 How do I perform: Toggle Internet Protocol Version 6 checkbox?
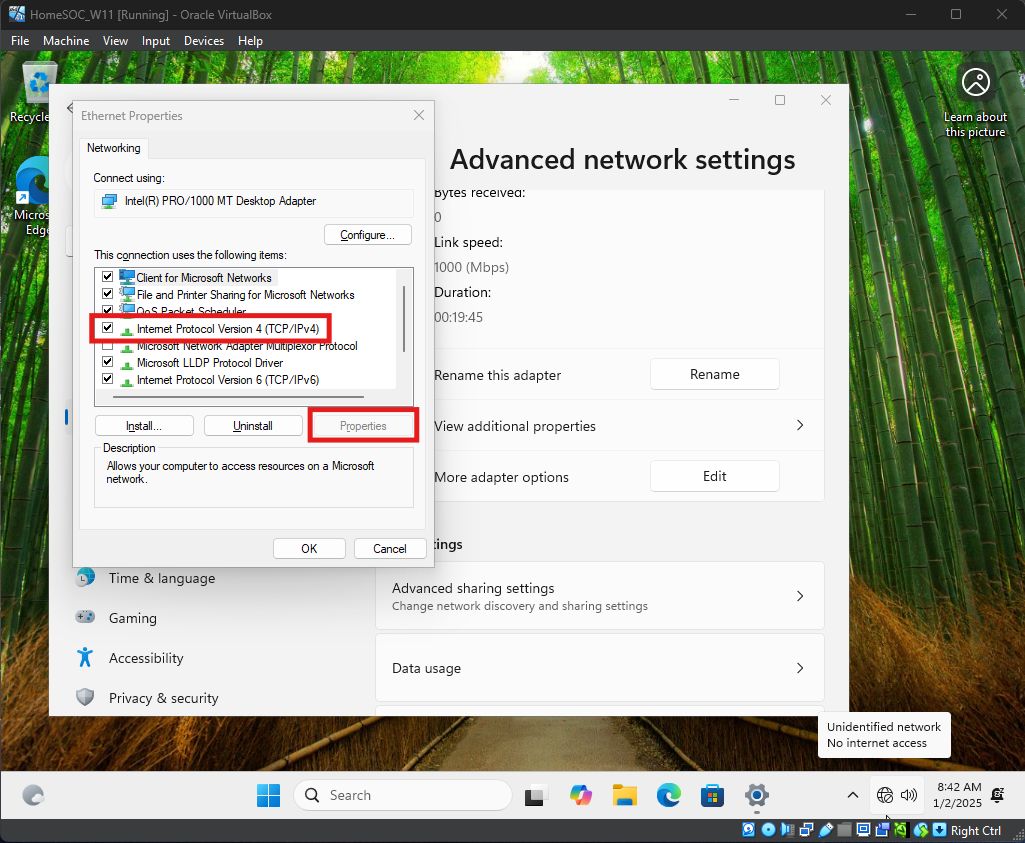click(108, 380)
